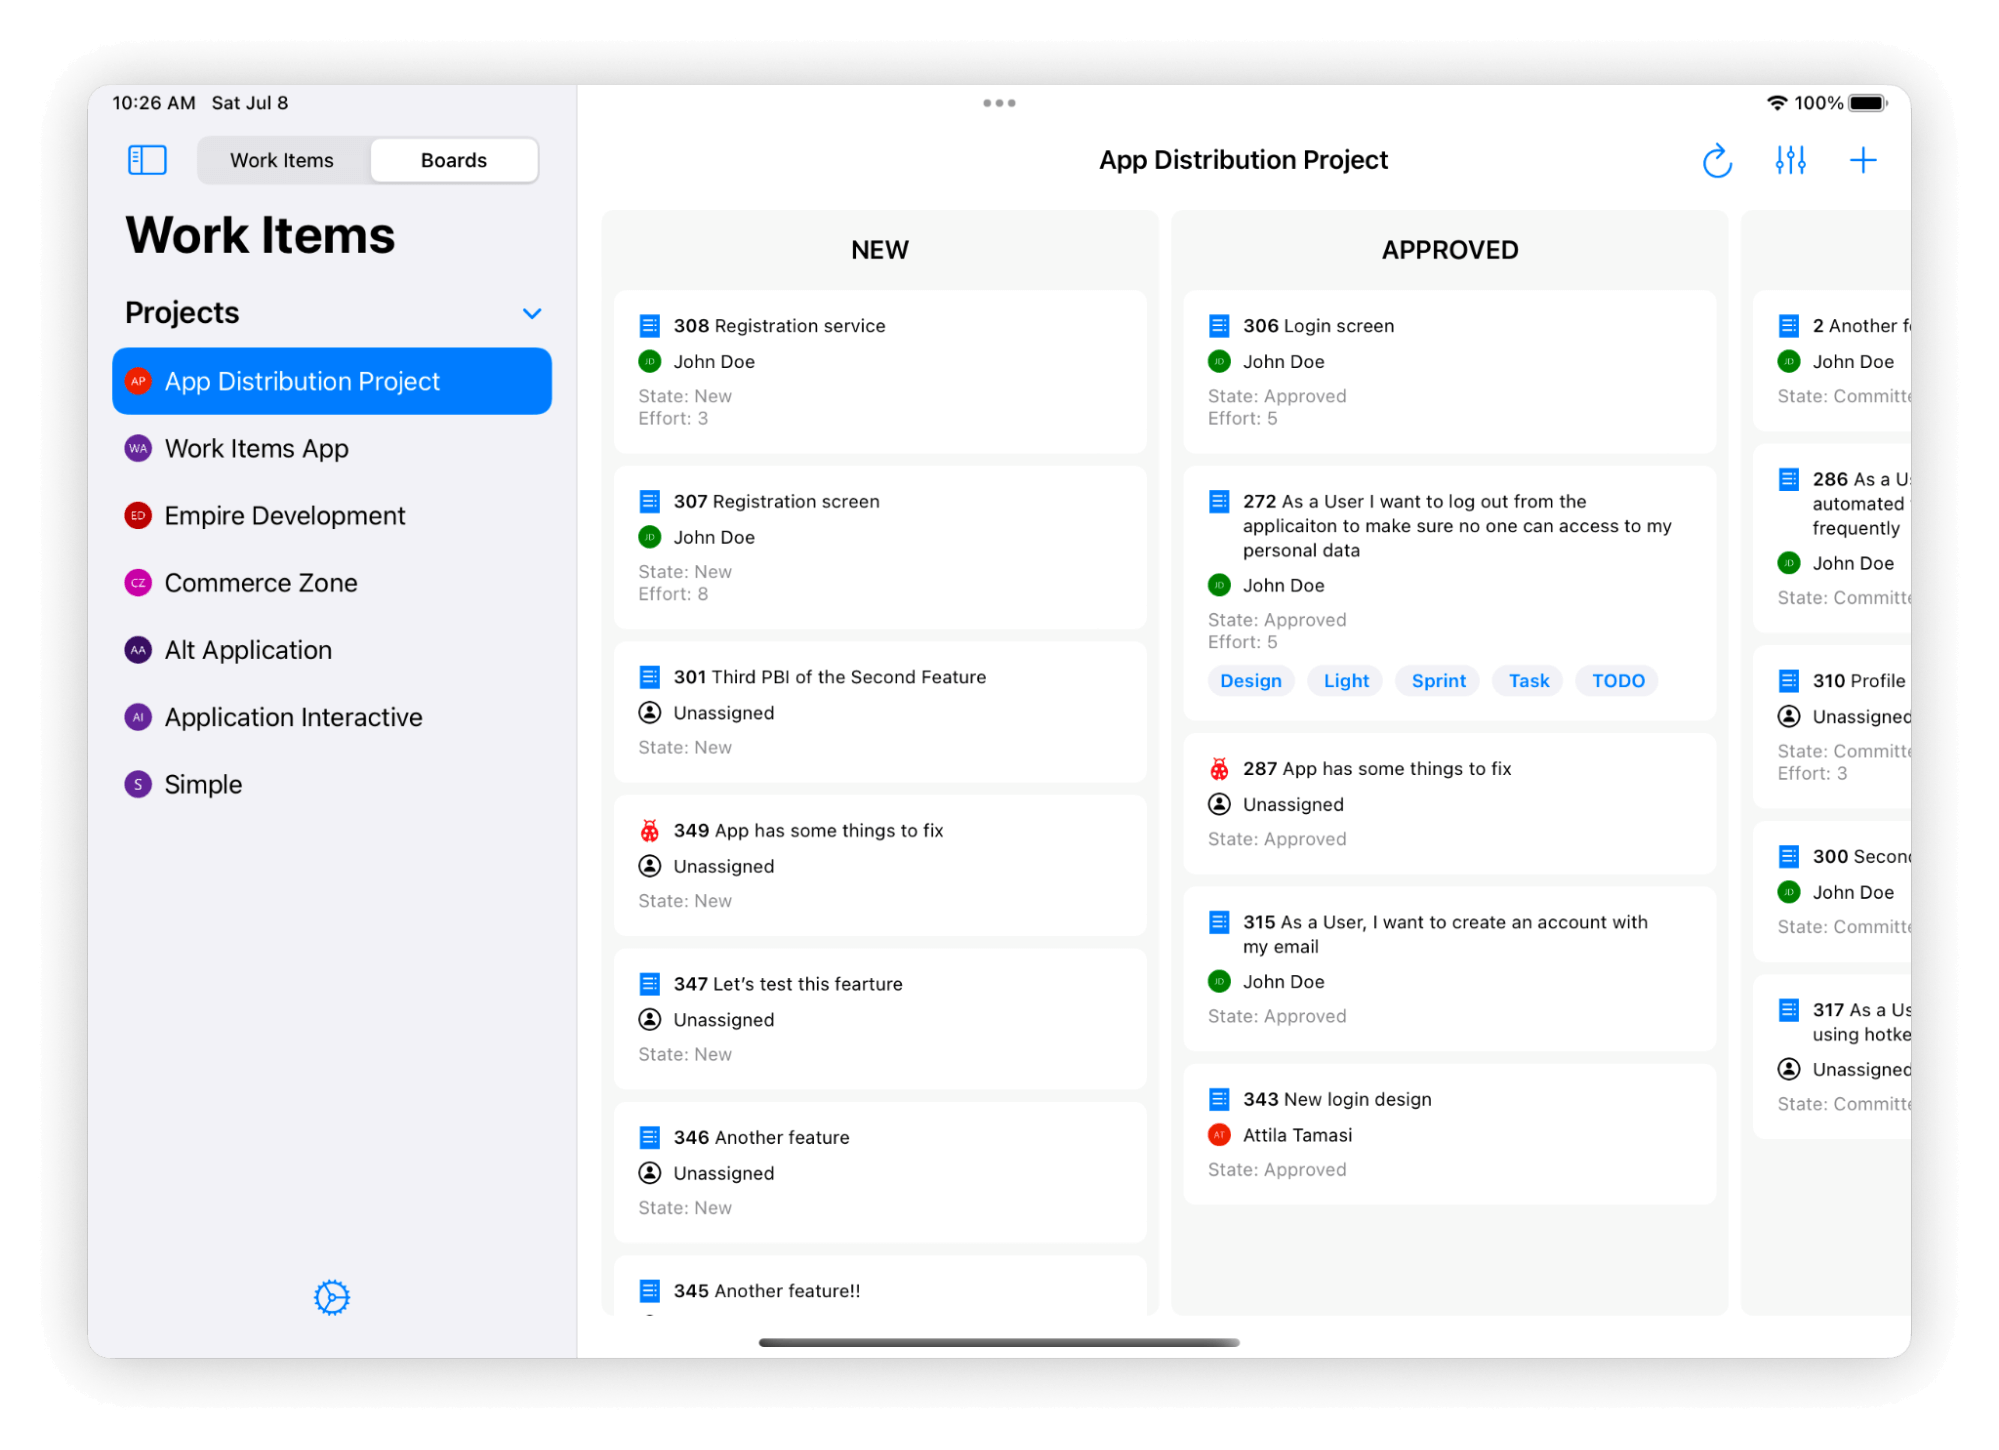Click unassigned avatar on item 301
Image resolution: width=1999 pixels, height=1450 pixels.
click(x=649, y=713)
